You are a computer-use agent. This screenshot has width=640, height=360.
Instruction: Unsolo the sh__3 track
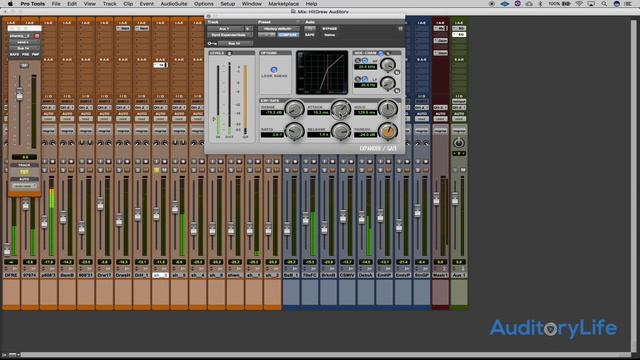click(x=156, y=170)
